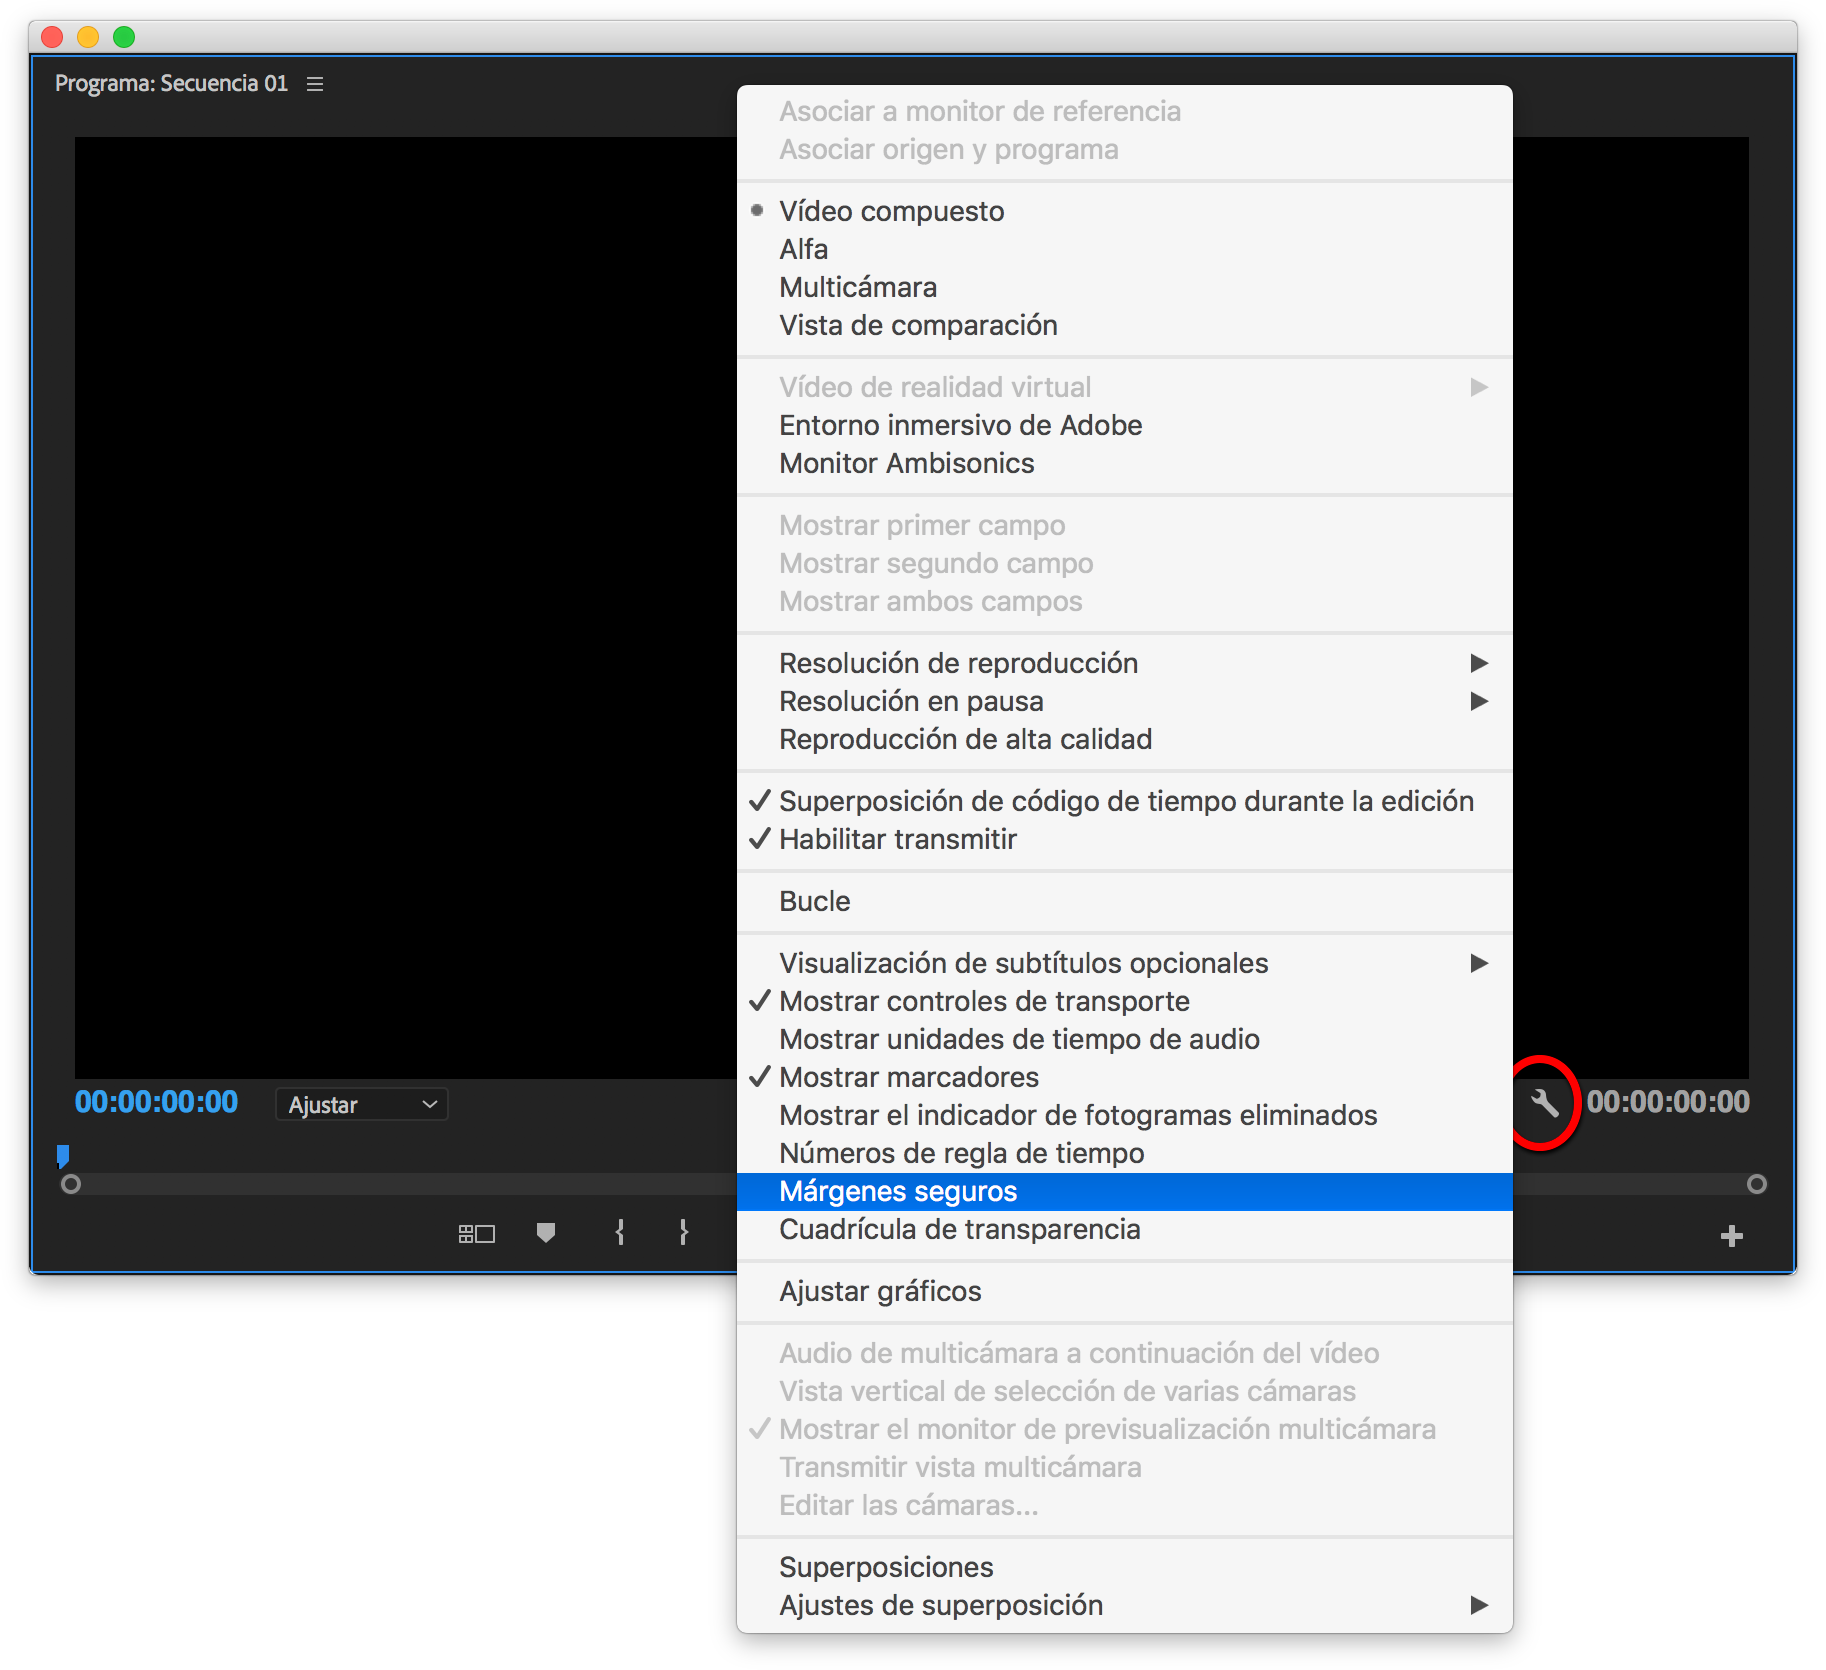Click the wrench settings icon
This screenshot has height=1670, width=1826.
point(1544,1103)
